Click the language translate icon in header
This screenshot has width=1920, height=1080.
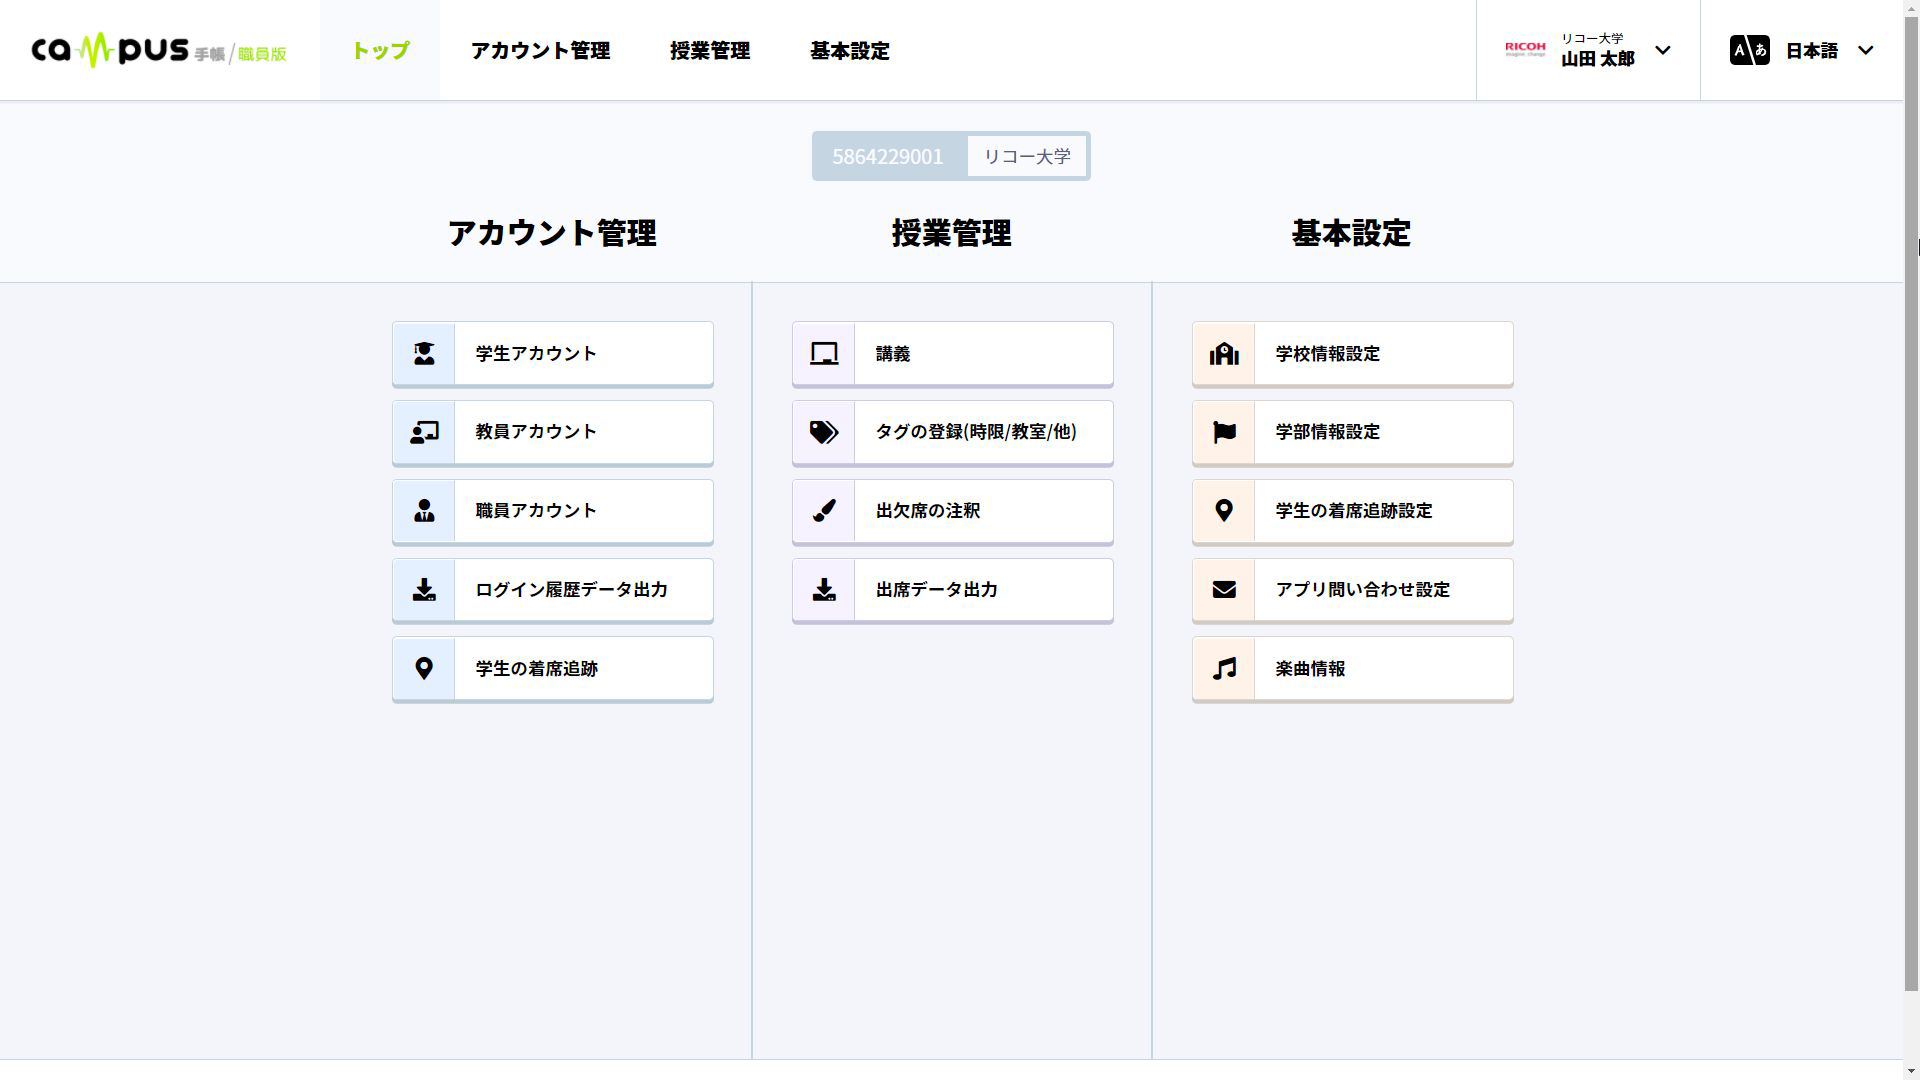(1749, 50)
